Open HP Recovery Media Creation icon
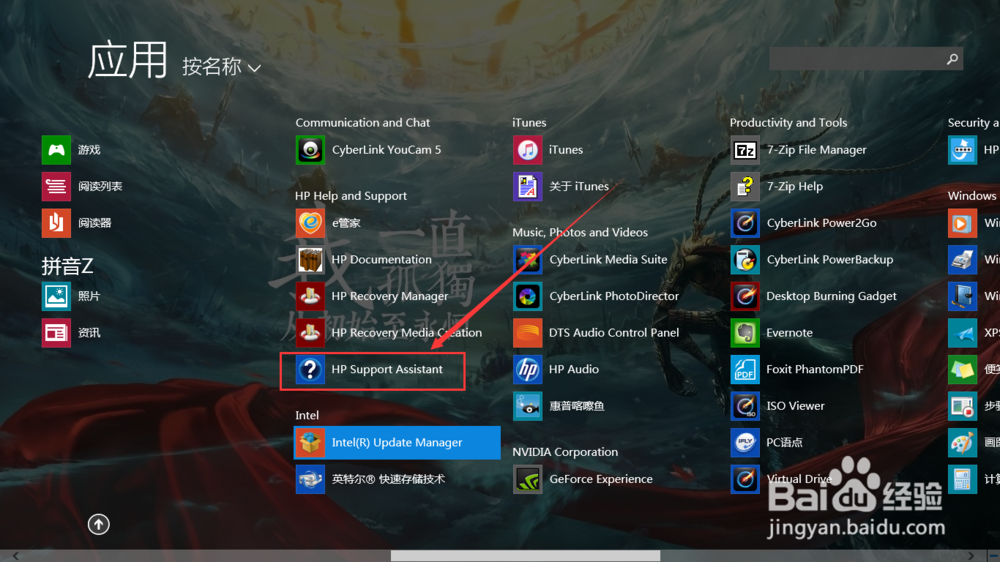Viewport: 1000px width, 562px height. click(310, 332)
